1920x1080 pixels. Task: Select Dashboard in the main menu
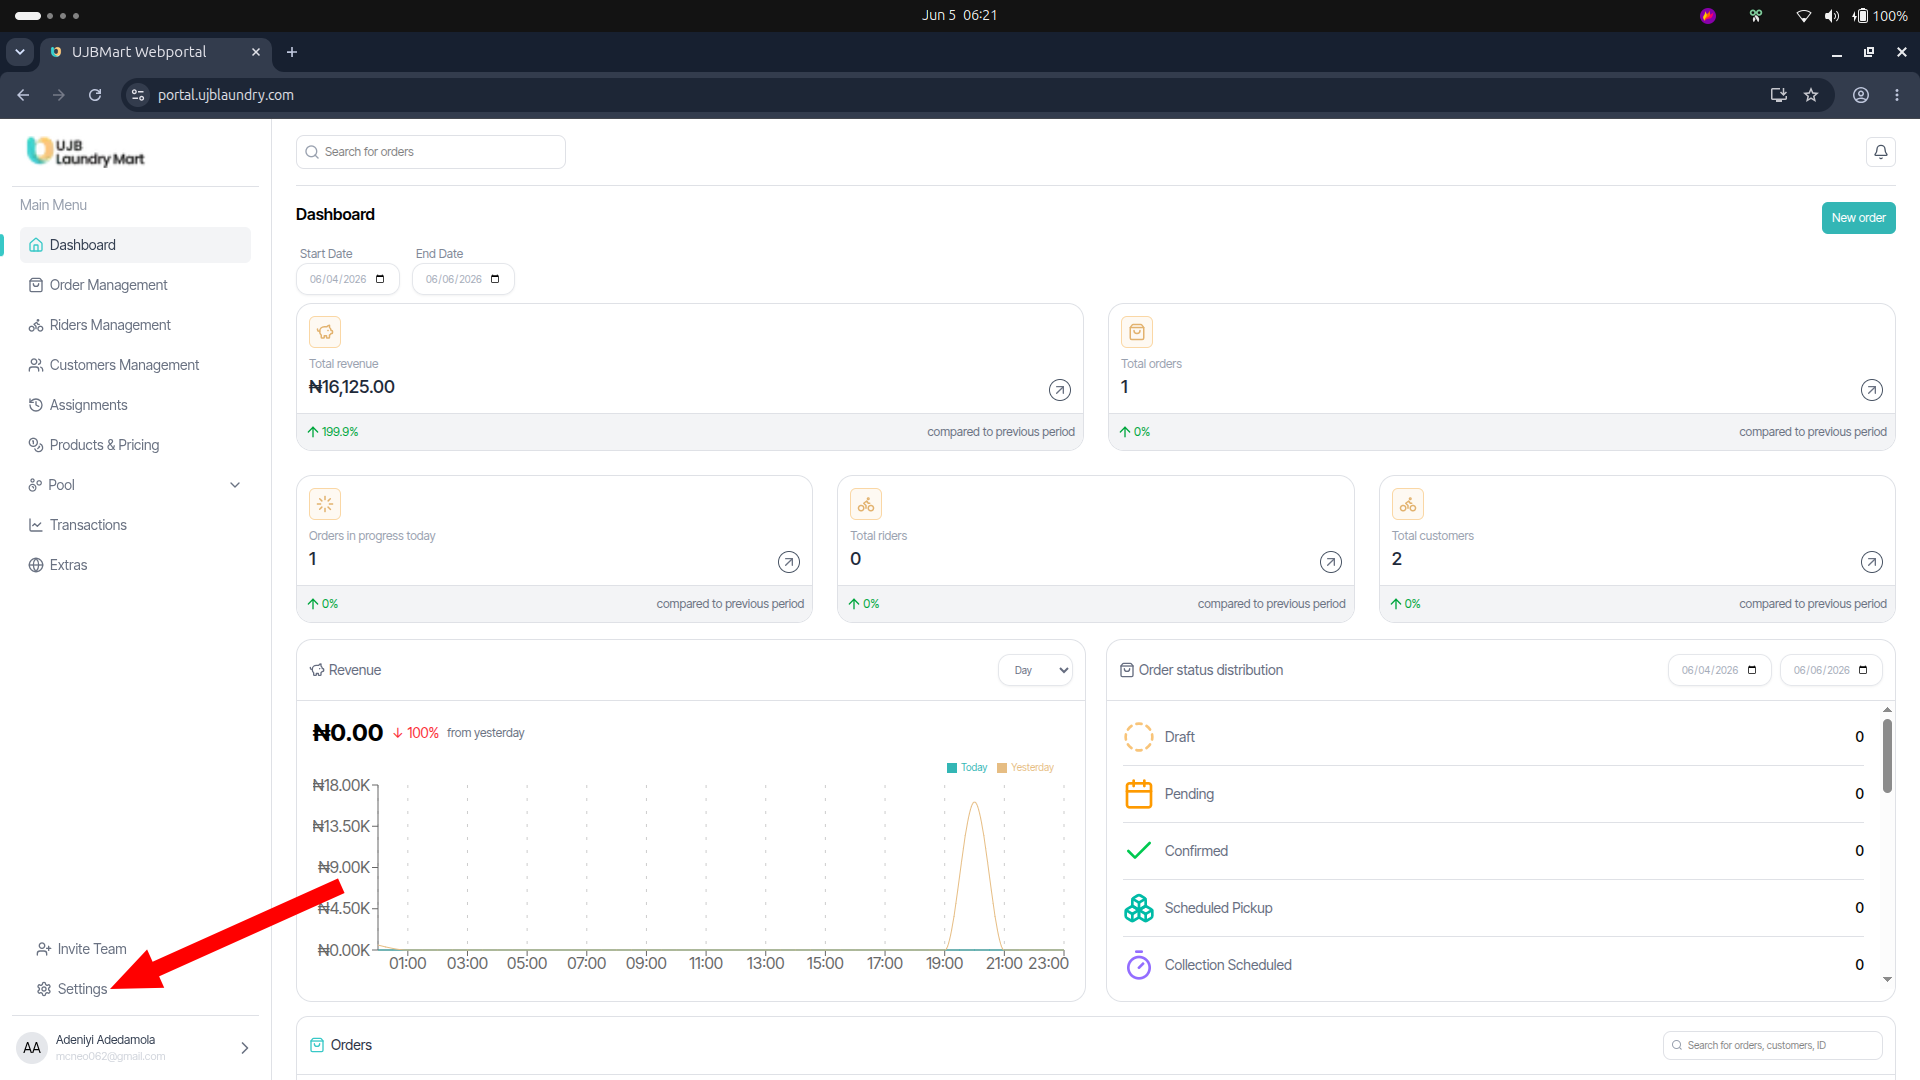[x=135, y=245]
